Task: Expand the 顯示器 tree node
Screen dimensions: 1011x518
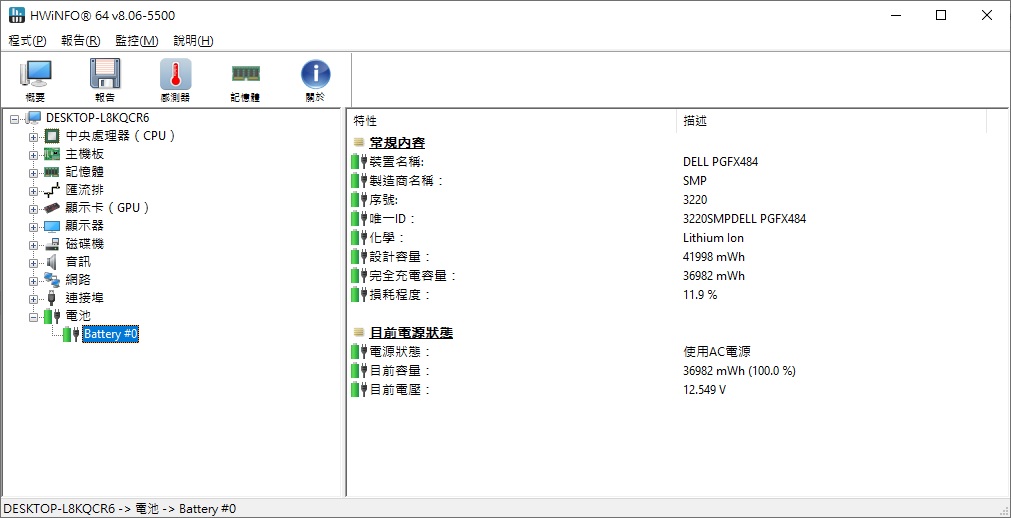Action: pyautogui.click(x=34, y=227)
